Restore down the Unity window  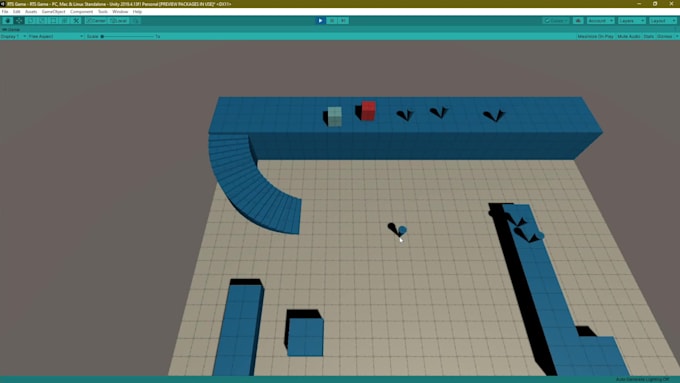pos(655,4)
